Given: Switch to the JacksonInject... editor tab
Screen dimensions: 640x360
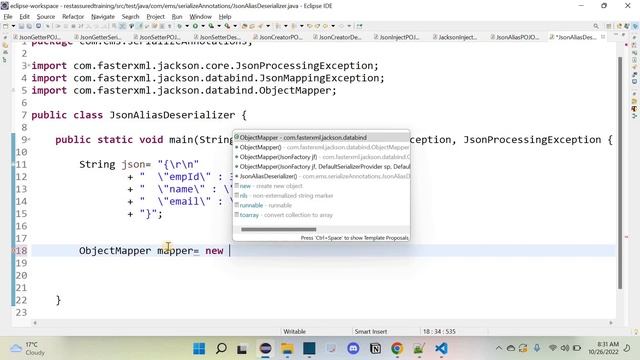Looking at the screenshot, I should click(x=455, y=37).
